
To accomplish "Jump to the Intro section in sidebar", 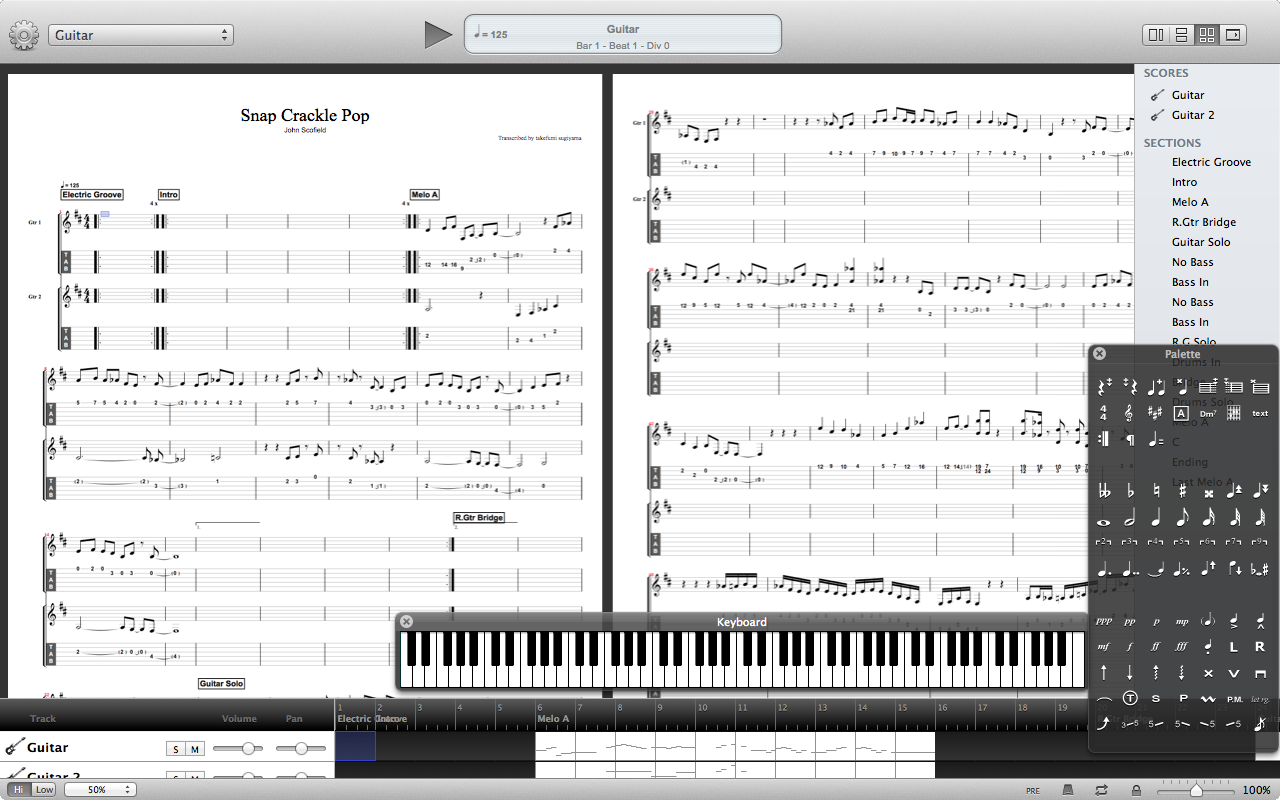I will pos(1184,182).
